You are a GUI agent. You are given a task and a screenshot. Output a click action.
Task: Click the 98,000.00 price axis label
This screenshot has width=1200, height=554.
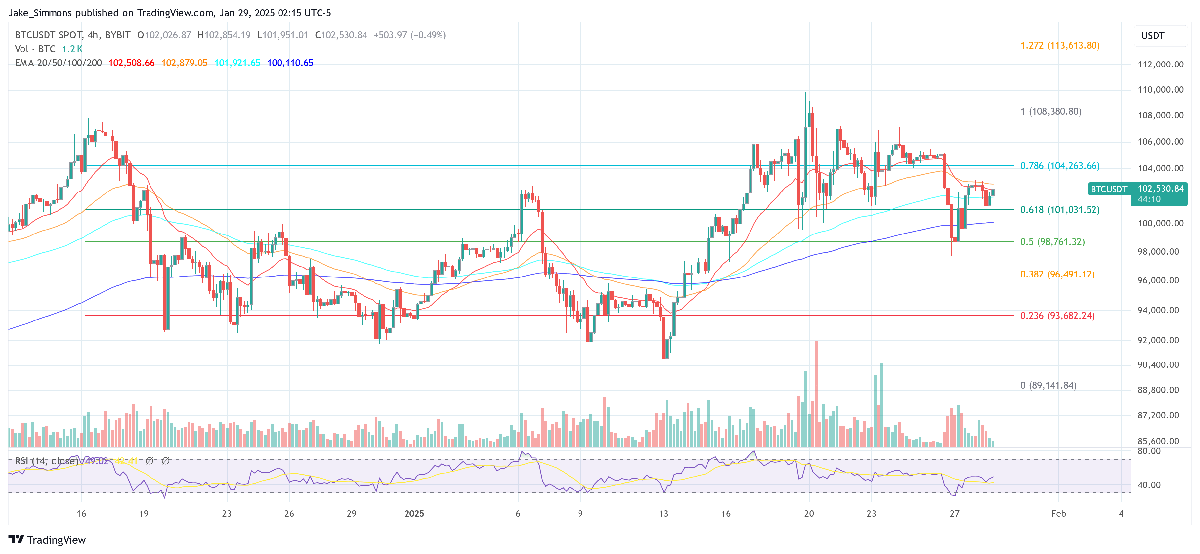point(1160,252)
